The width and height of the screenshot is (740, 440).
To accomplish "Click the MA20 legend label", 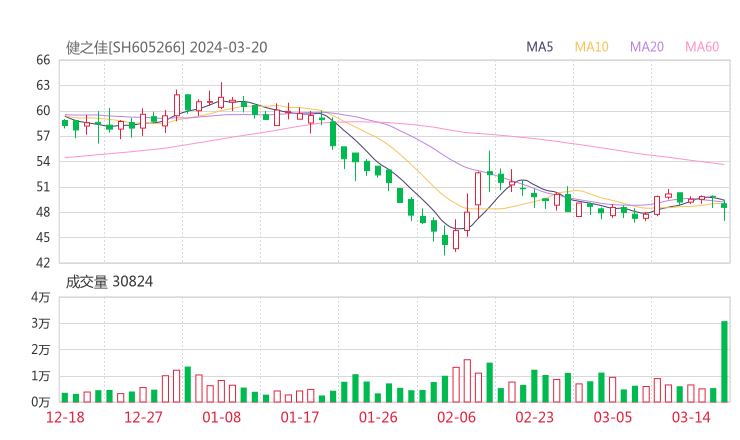I will pos(647,47).
